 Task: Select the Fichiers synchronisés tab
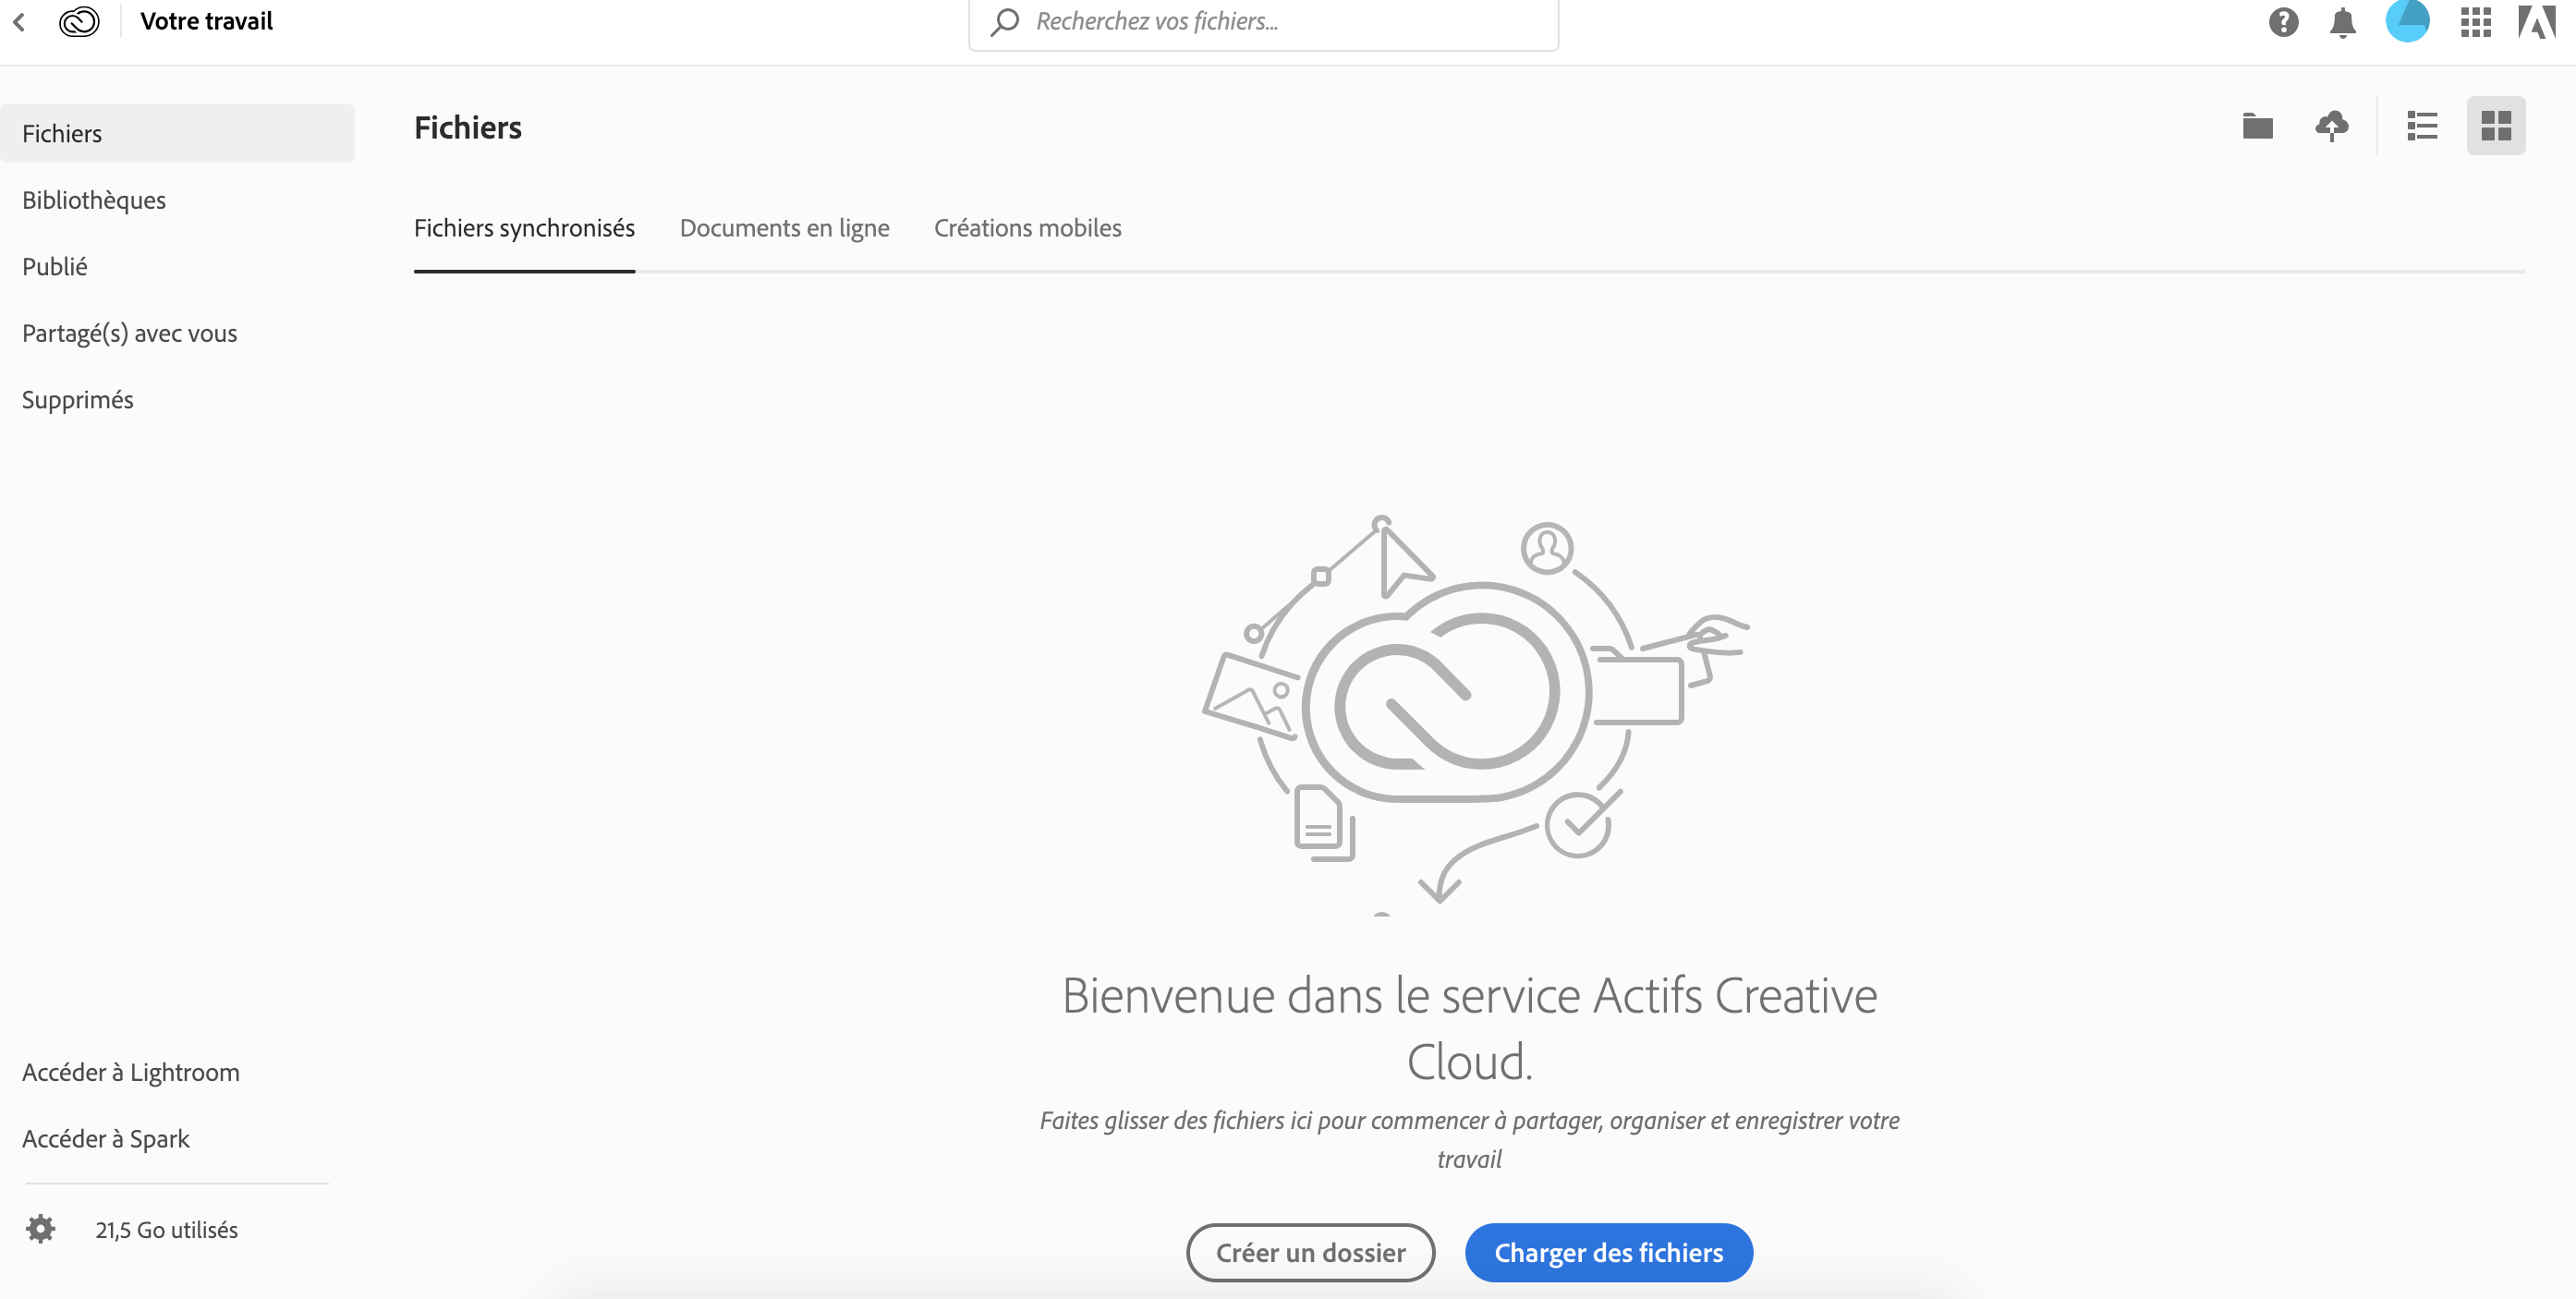pyautogui.click(x=524, y=229)
